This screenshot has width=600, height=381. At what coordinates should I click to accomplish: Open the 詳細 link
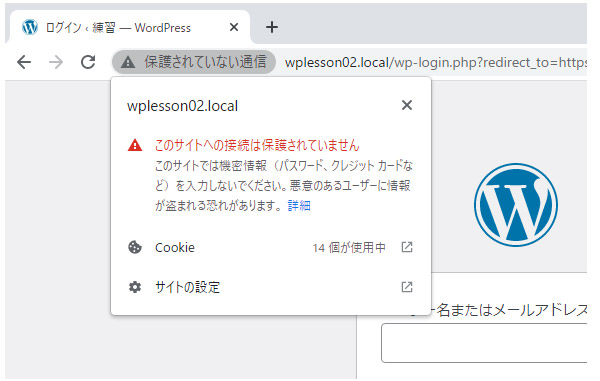299,206
